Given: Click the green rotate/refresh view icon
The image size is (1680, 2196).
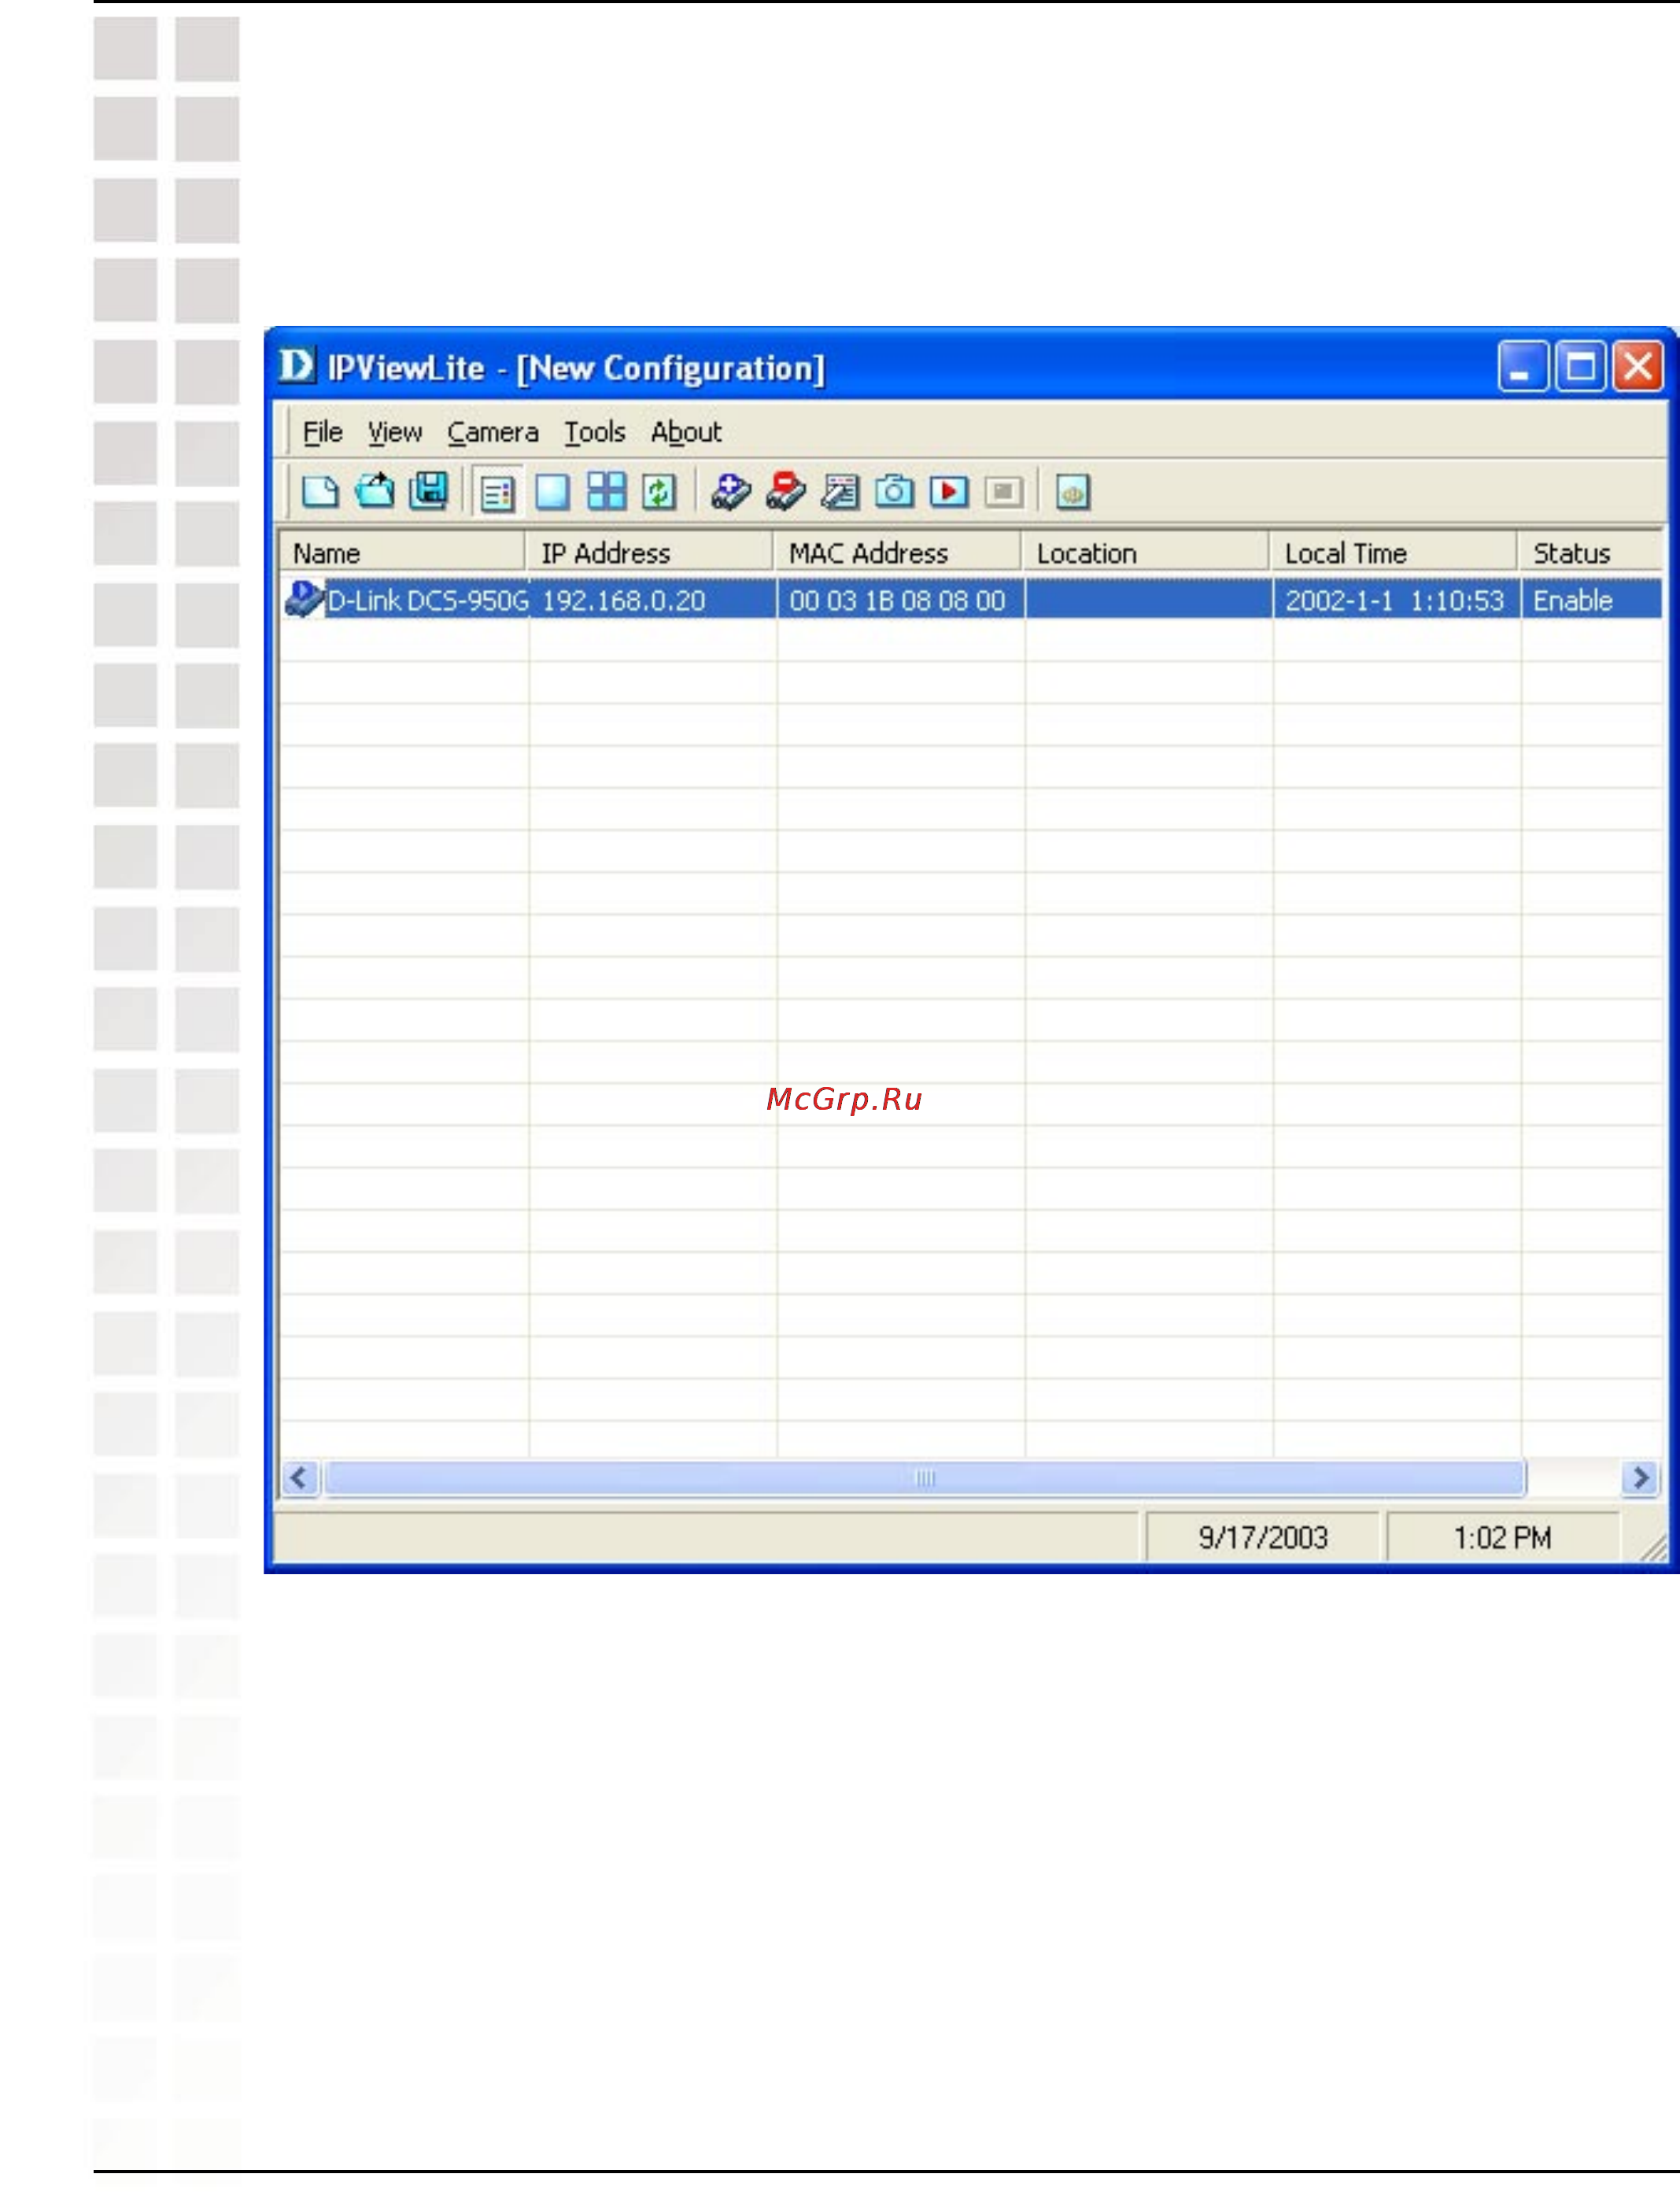Looking at the screenshot, I should pyautogui.click(x=659, y=492).
